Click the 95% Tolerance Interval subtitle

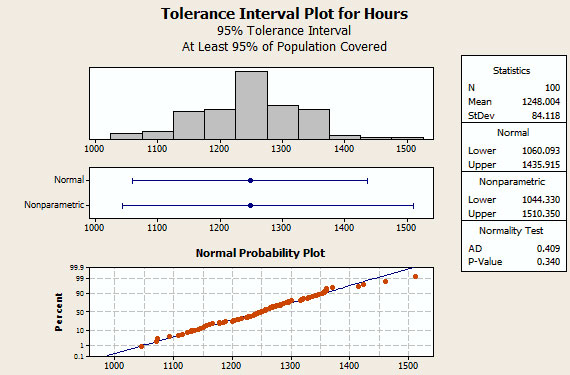[284, 31]
